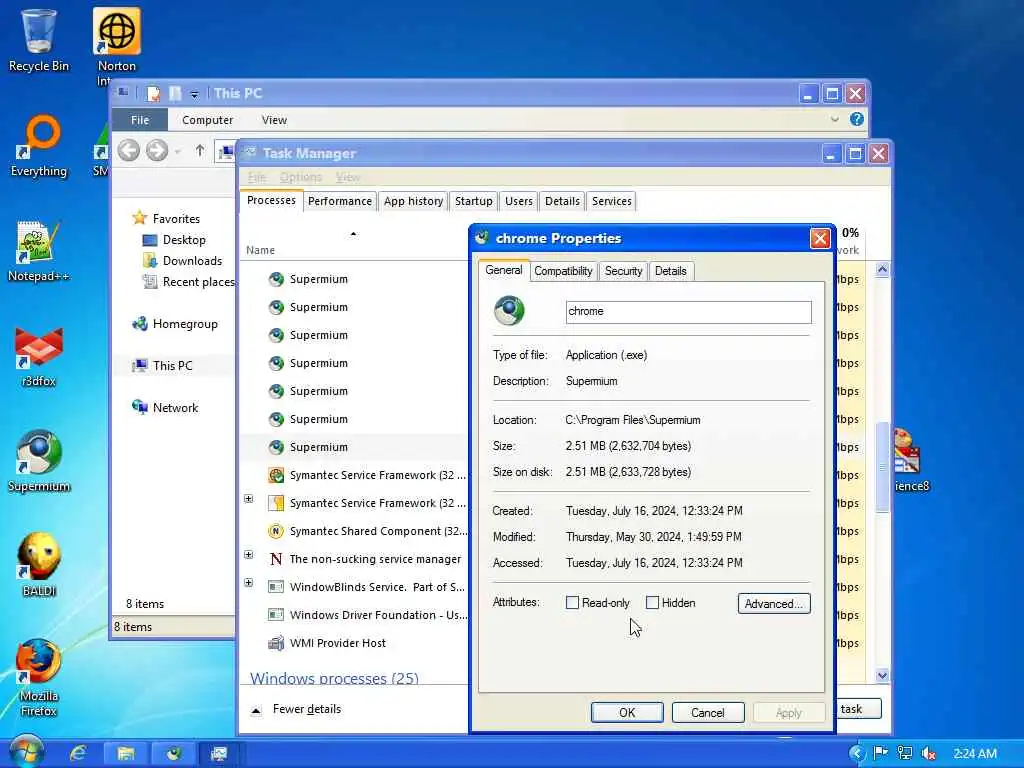Select Network in the navigation pane

pyautogui.click(x=165, y=408)
